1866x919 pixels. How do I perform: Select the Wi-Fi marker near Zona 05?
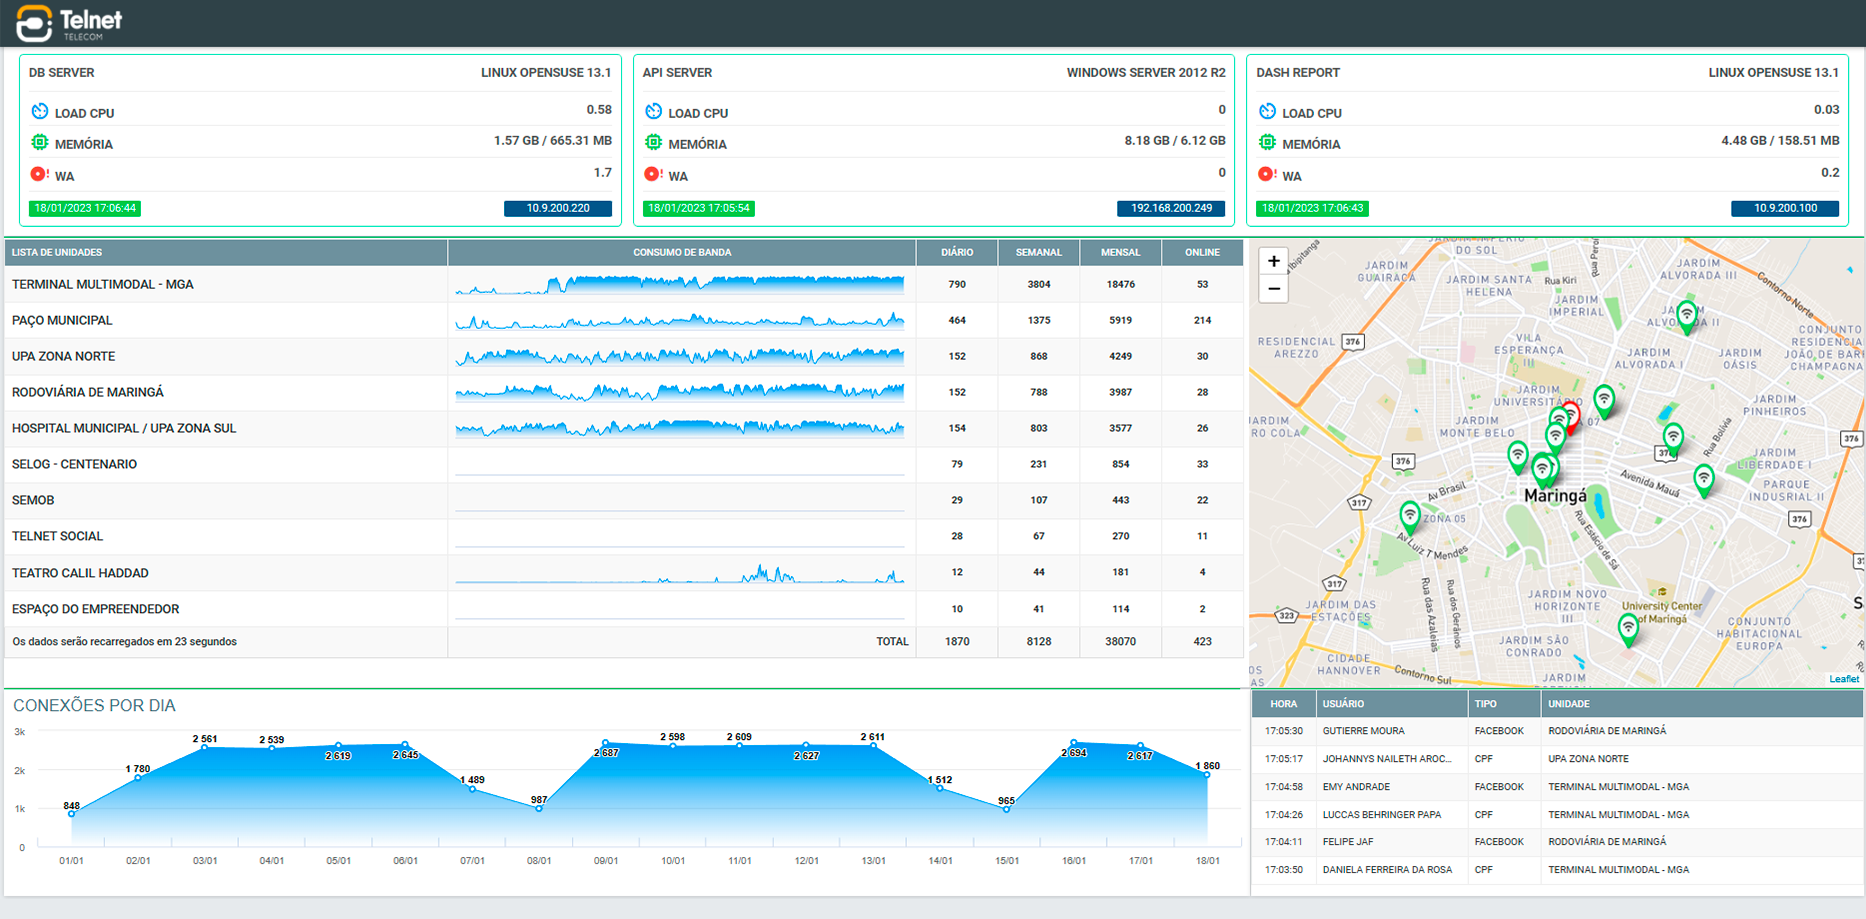point(1410,517)
